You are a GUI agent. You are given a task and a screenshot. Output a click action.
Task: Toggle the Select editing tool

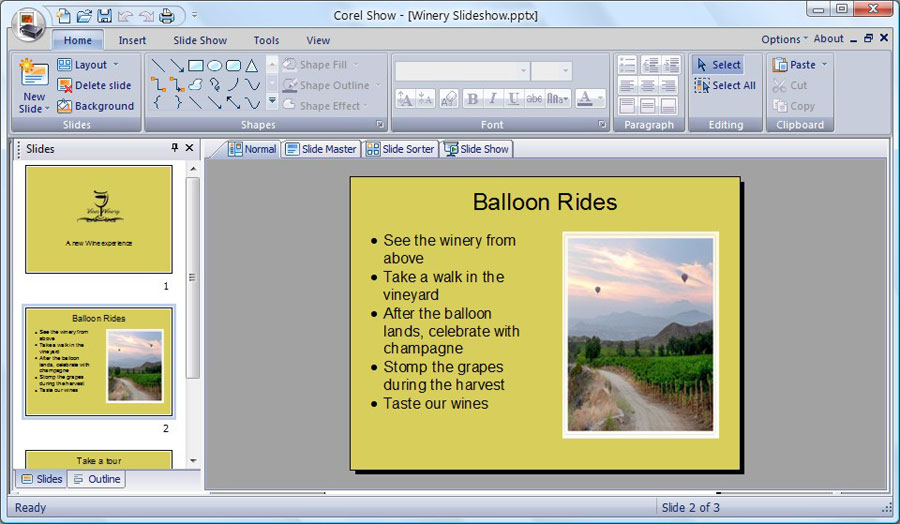point(717,65)
